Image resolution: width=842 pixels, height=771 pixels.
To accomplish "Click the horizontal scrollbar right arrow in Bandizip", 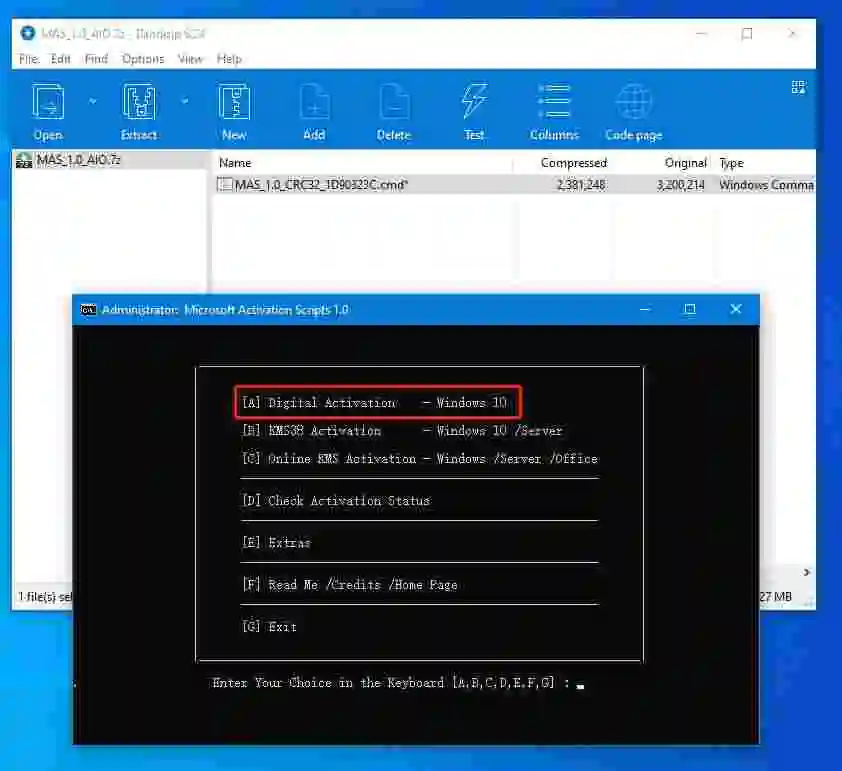I will (806, 572).
